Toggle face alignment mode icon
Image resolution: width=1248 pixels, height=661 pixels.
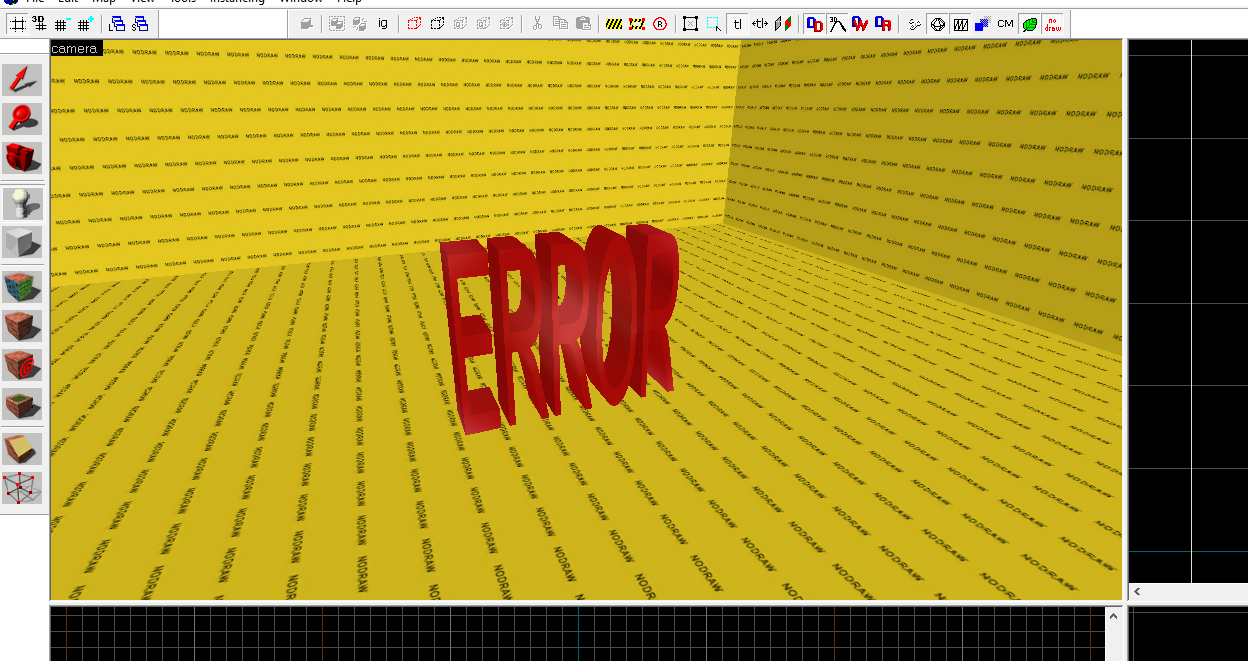click(783, 24)
